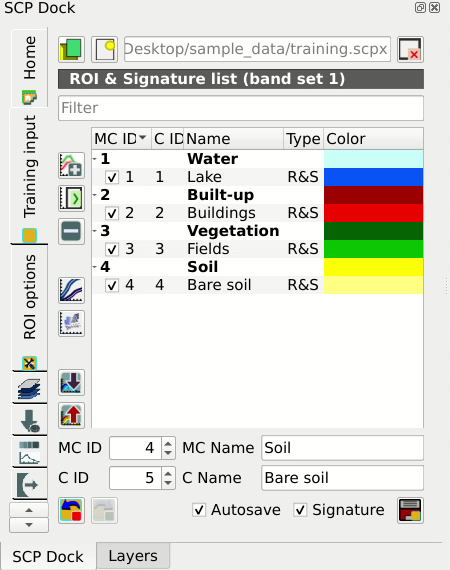Image resolution: width=450 pixels, height=570 pixels.
Task: Calculate signatures for highlighted items icon
Action: pos(71,198)
